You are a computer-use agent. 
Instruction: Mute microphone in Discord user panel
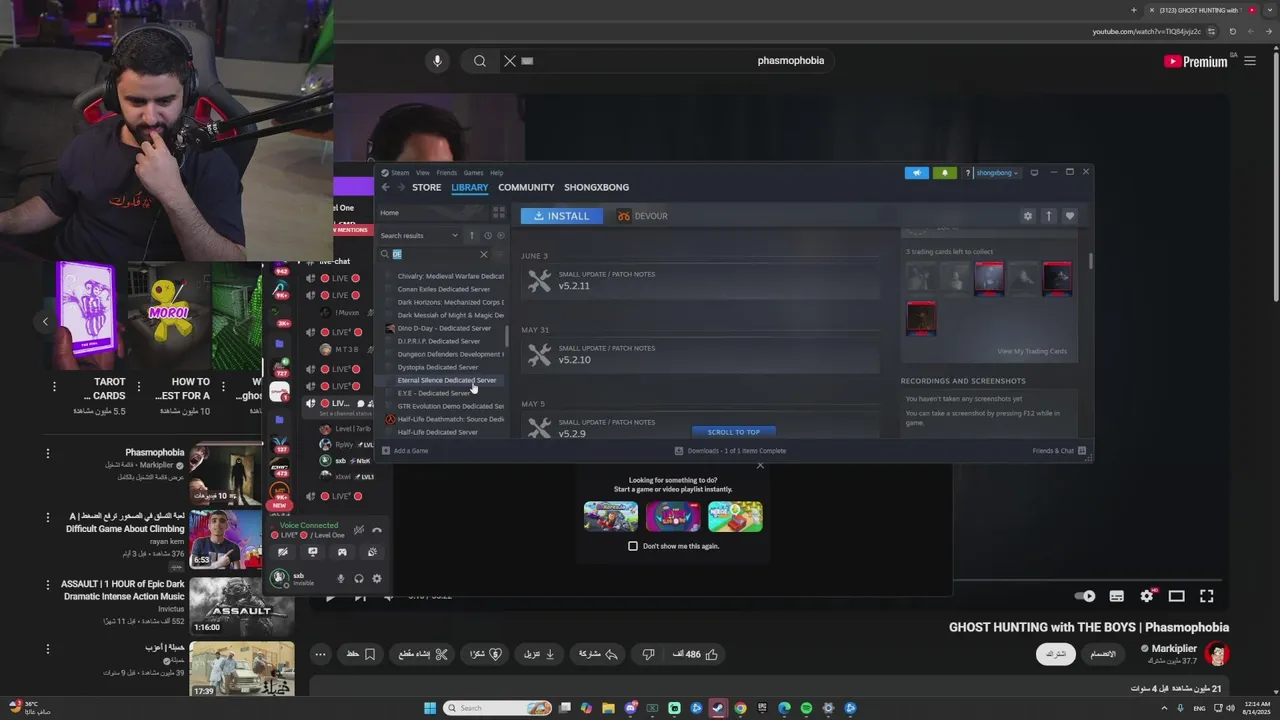340,578
